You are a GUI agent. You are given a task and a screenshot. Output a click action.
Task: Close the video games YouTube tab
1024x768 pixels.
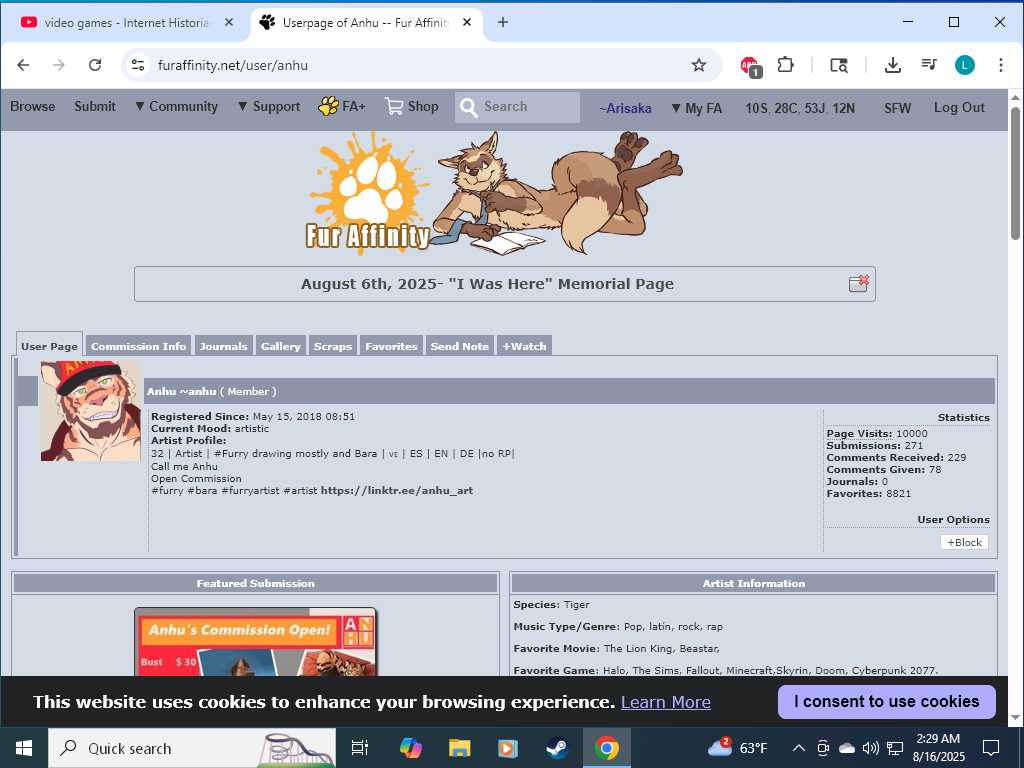tap(229, 22)
